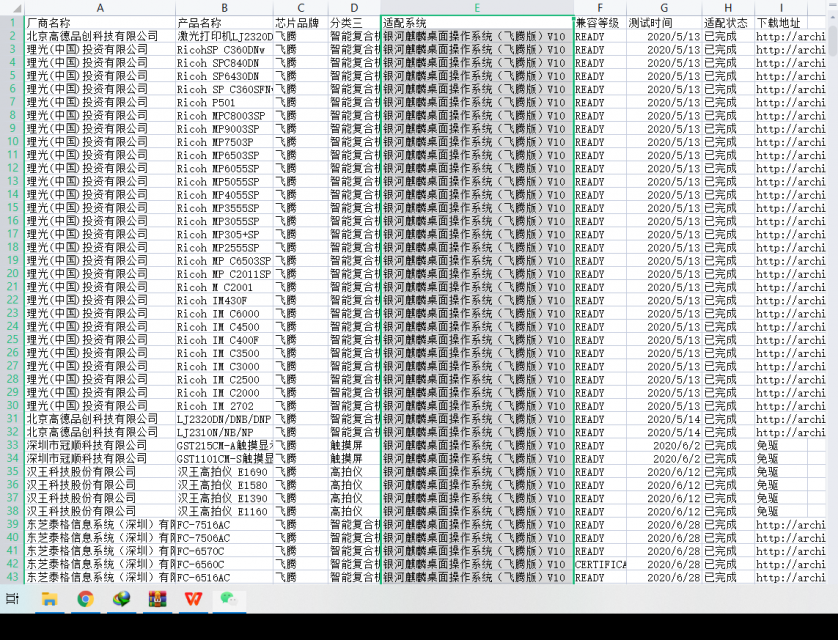Open Task View on the taskbar
The height and width of the screenshot is (640, 838).
coord(12,599)
